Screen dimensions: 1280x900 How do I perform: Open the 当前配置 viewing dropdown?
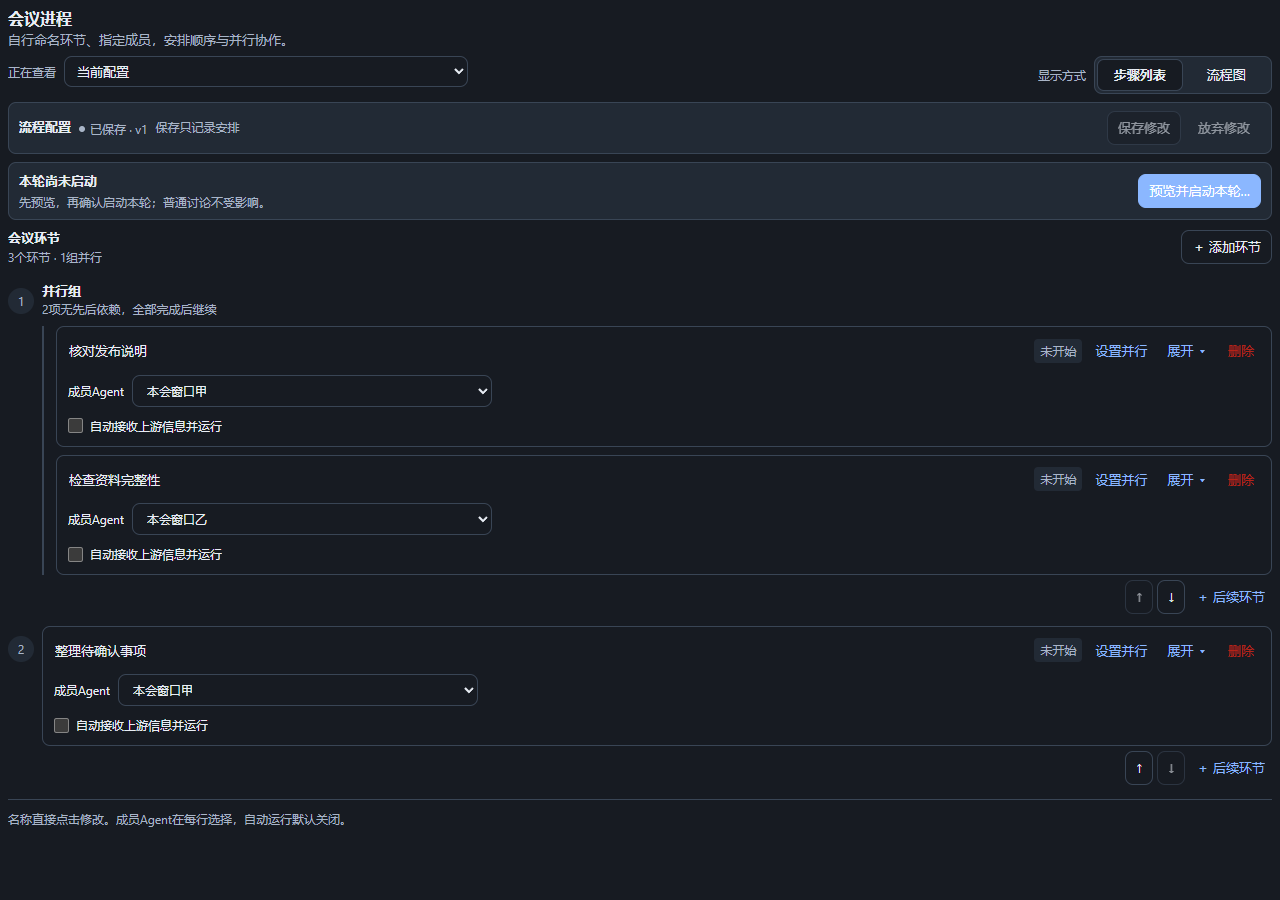coord(266,72)
